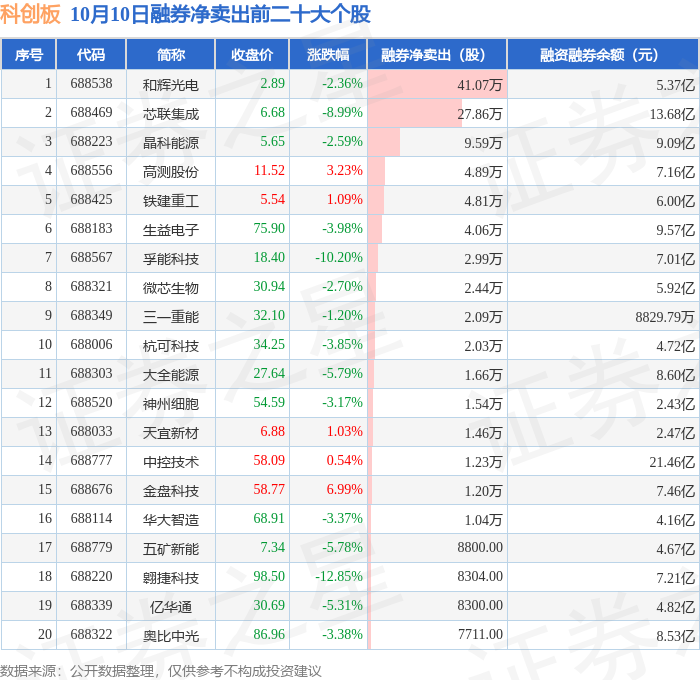The width and height of the screenshot is (700, 680).
Task: Click the -10.20% change value
Action: point(339,258)
